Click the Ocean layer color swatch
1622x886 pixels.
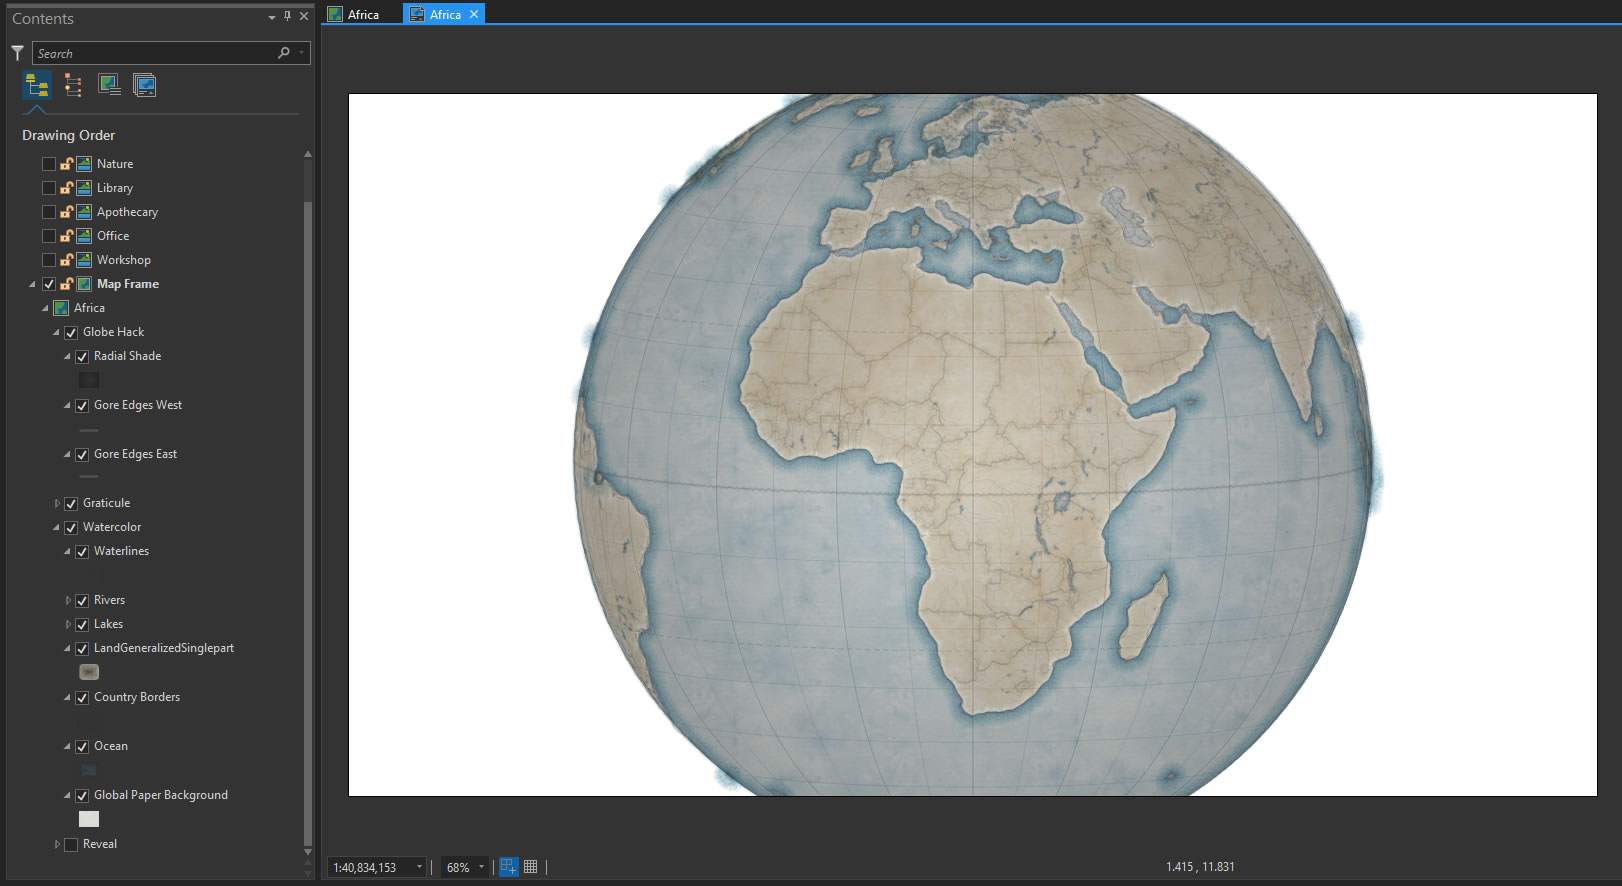click(89, 770)
